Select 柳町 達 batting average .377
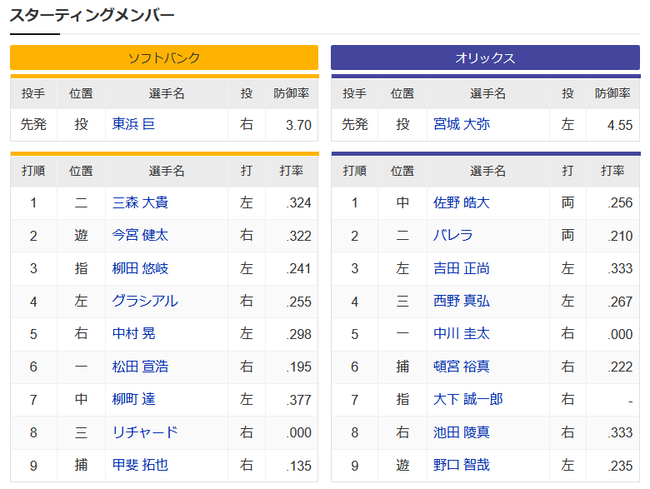Image resolution: width=650 pixels, height=489 pixels. (x=298, y=400)
